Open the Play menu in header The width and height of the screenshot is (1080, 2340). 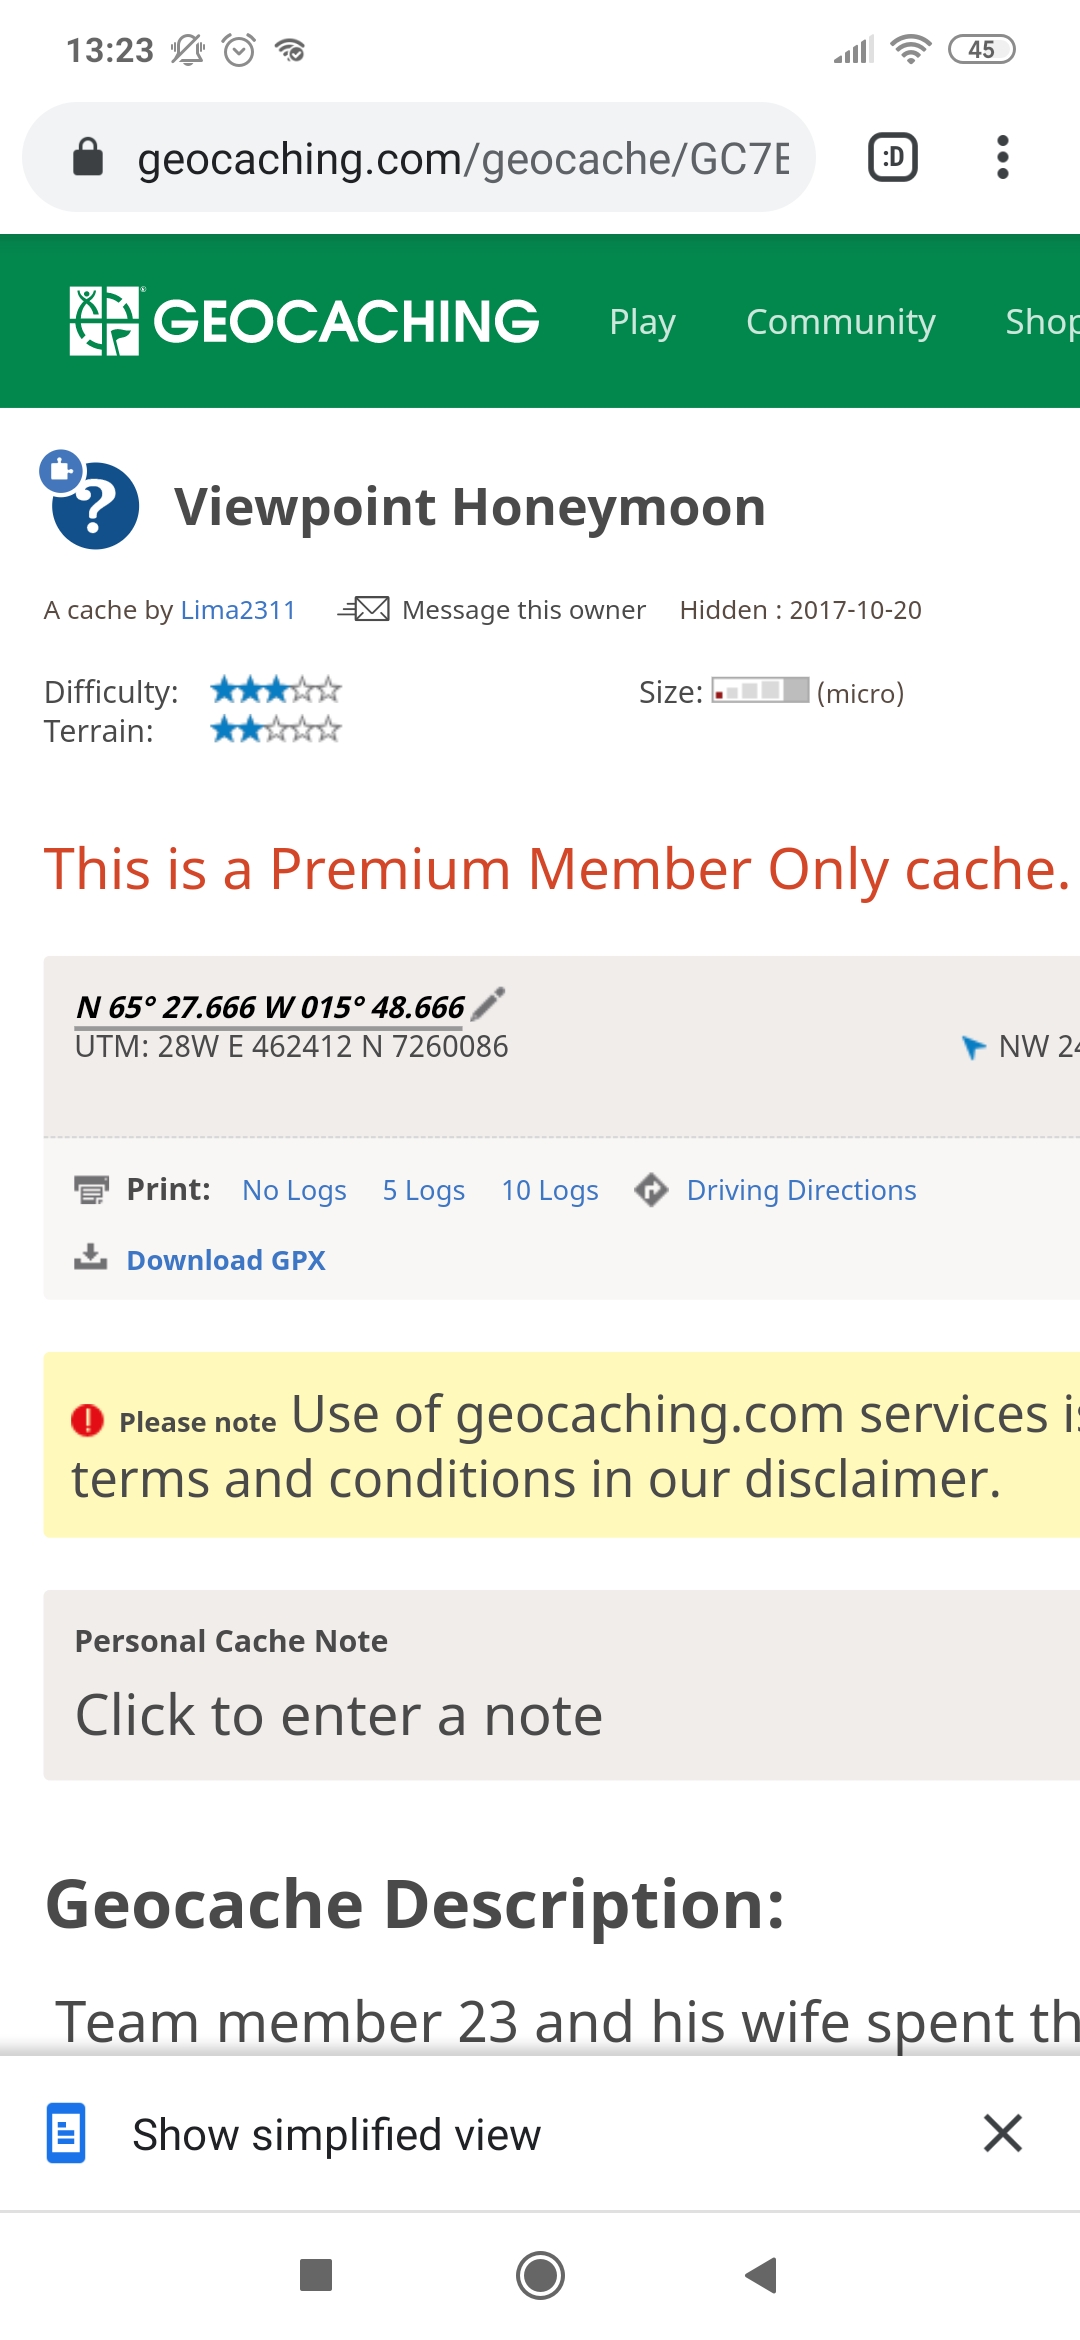[642, 322]
